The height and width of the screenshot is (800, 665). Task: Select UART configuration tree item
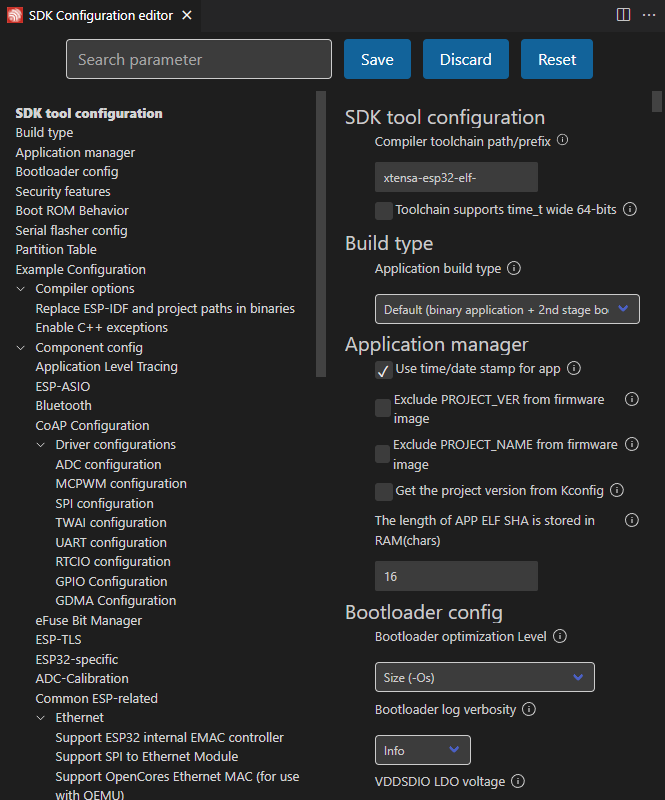click(111, 542)
